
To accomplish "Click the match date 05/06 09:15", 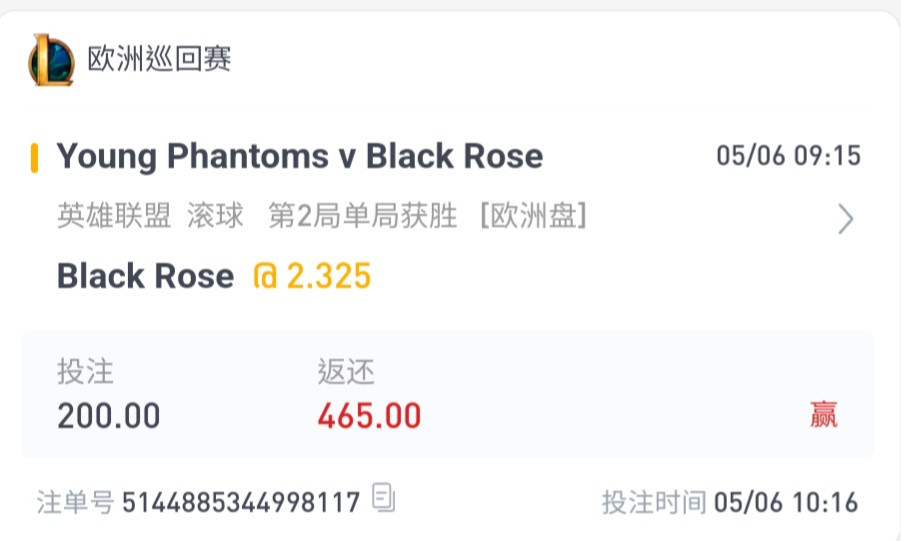I will point(788,156).
